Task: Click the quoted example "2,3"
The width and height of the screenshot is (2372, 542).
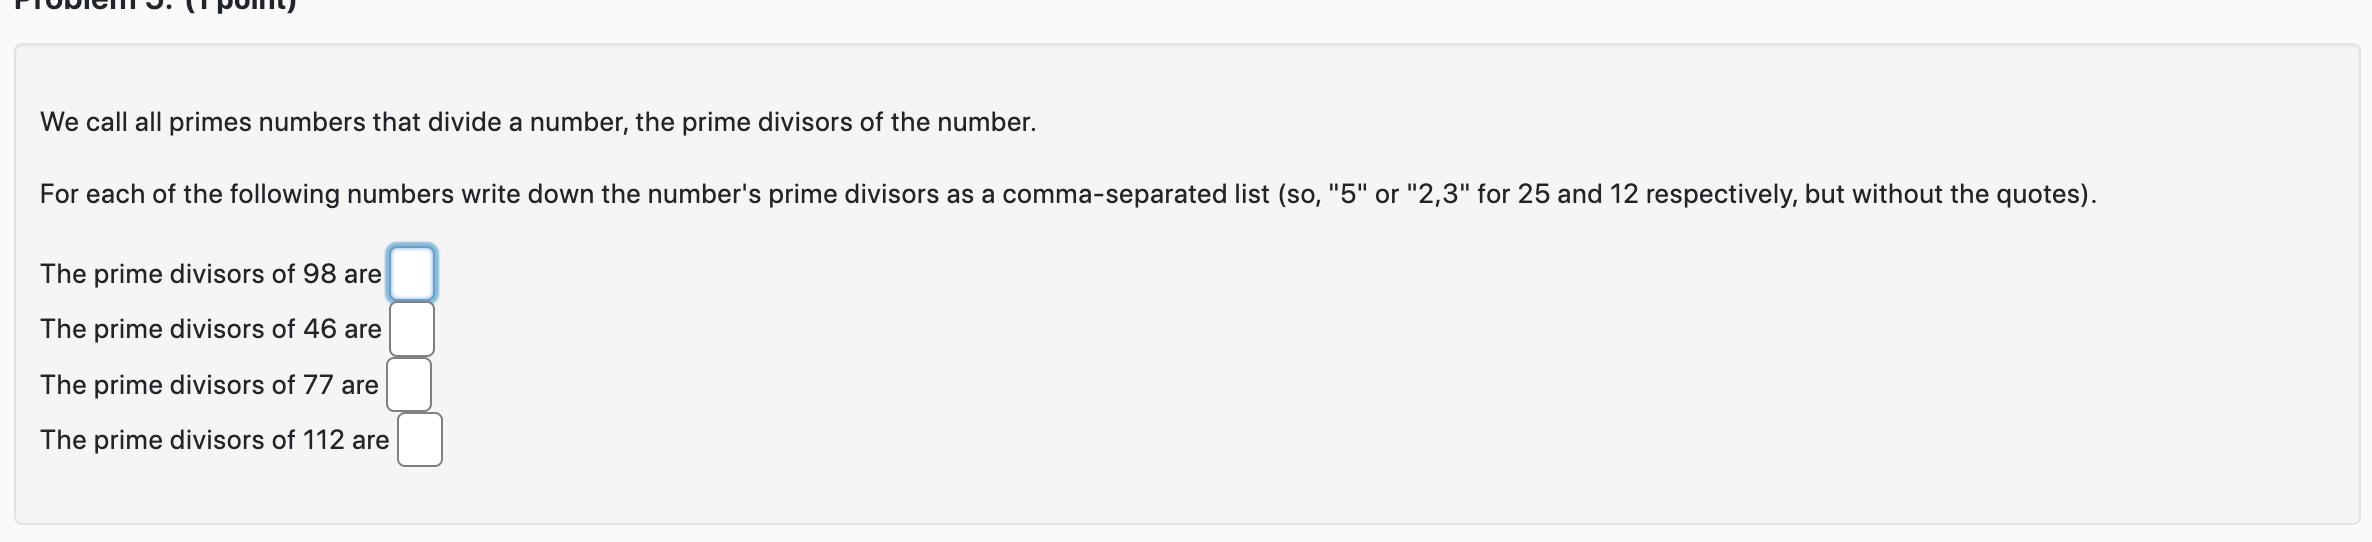Action: pos(1438,194)
